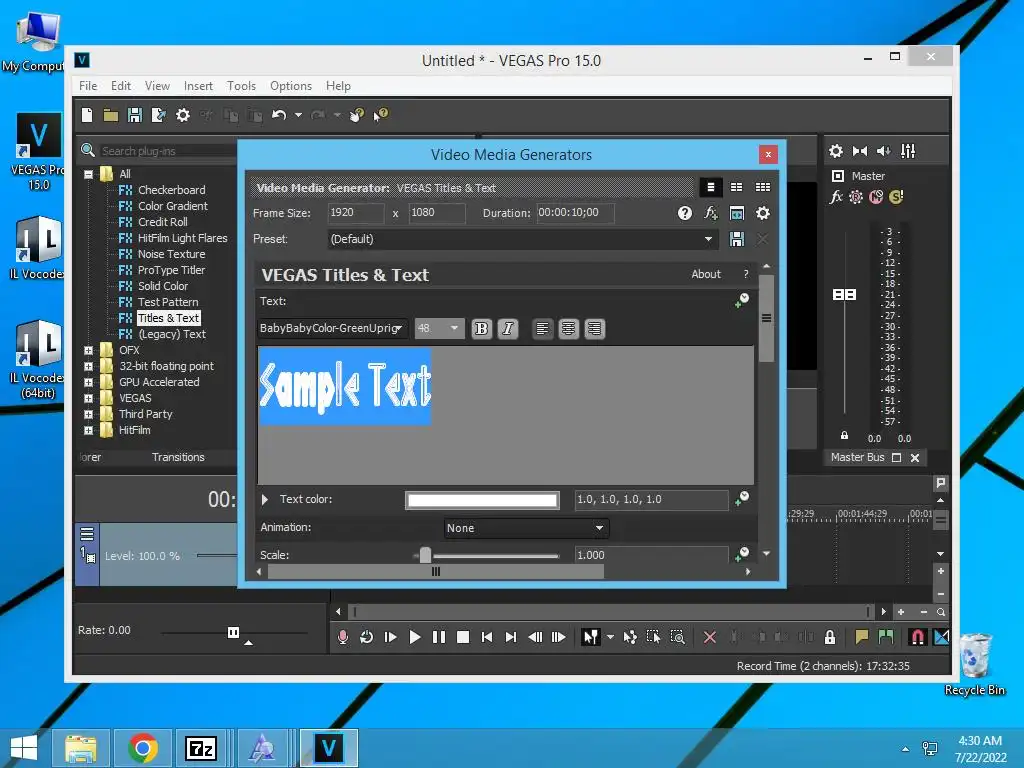
Task: Open the Render As toolbar icon
Action: pos(159,115)
